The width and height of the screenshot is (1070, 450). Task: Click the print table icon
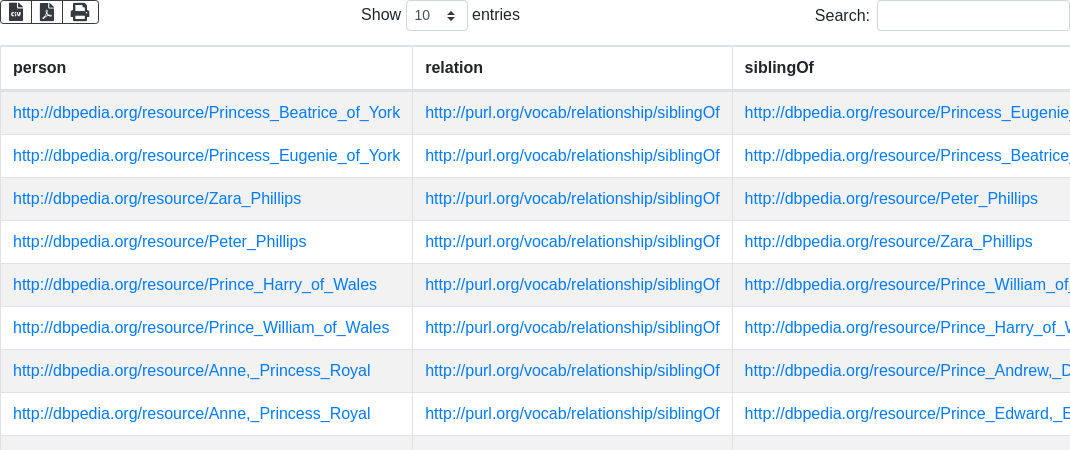point(80,12)
